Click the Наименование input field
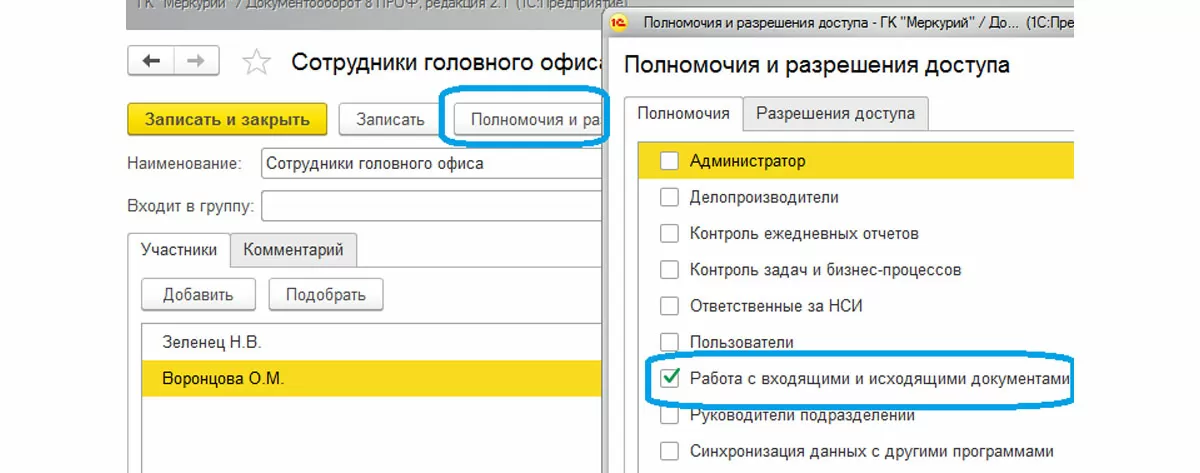 click(x=430, y=164)
